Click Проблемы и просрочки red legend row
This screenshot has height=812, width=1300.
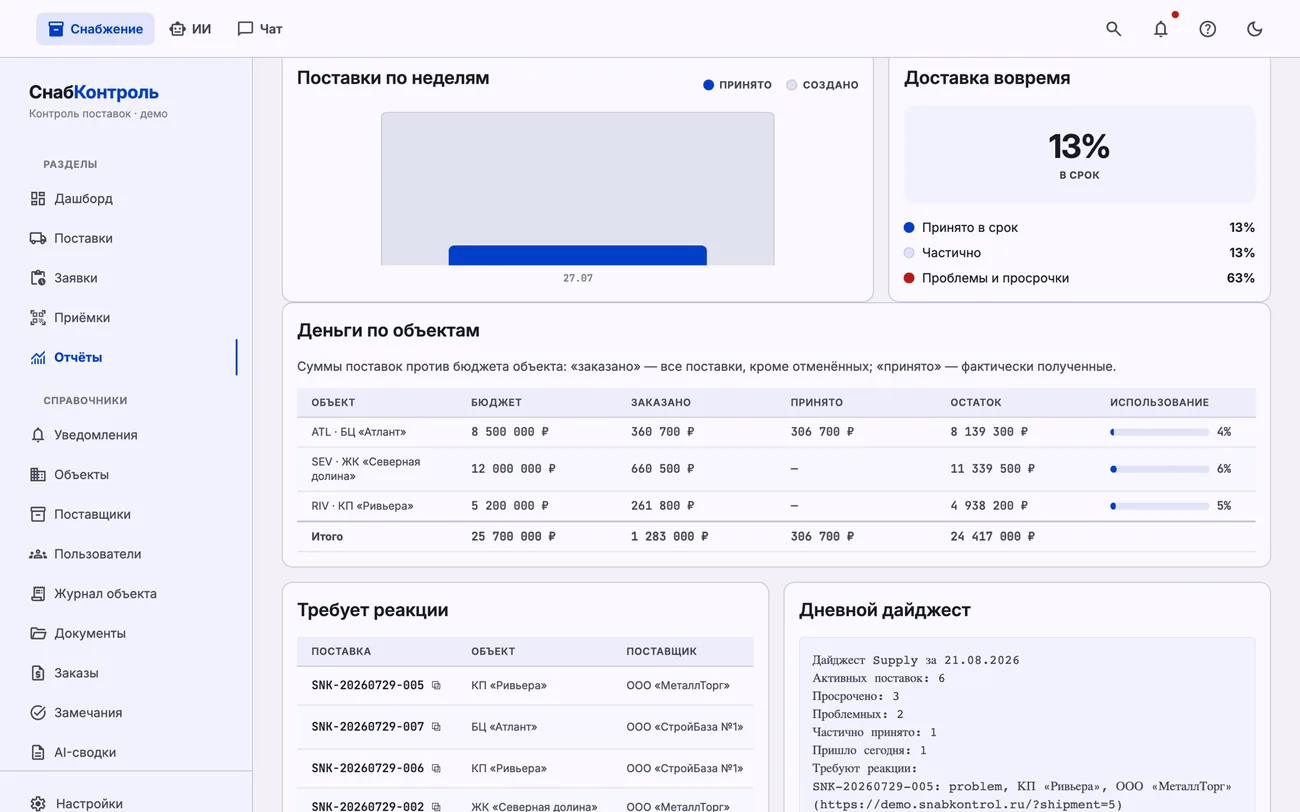1079,278
